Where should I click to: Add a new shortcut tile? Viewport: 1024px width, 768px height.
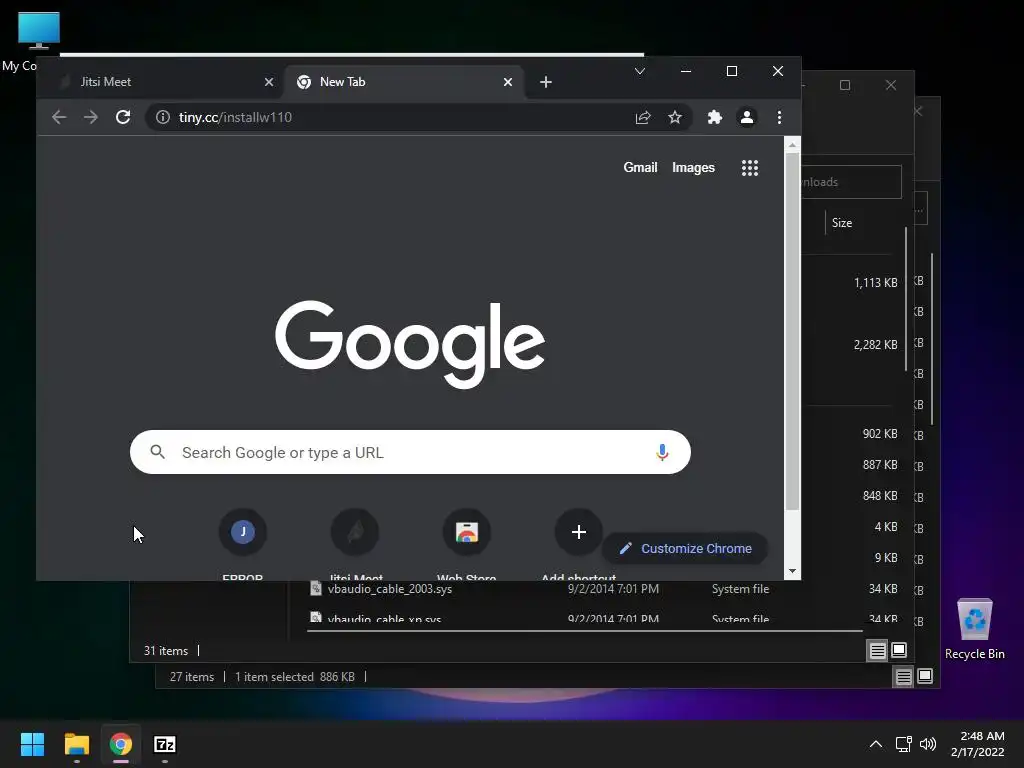point(579,545)
